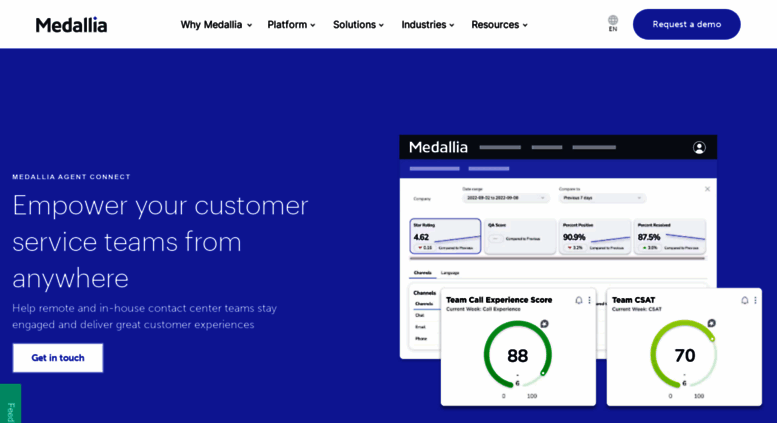Screen dimensions: 777x423
Task: Click the 'Current Week: Call Experience' subtitle
Action: pos(483,309)
